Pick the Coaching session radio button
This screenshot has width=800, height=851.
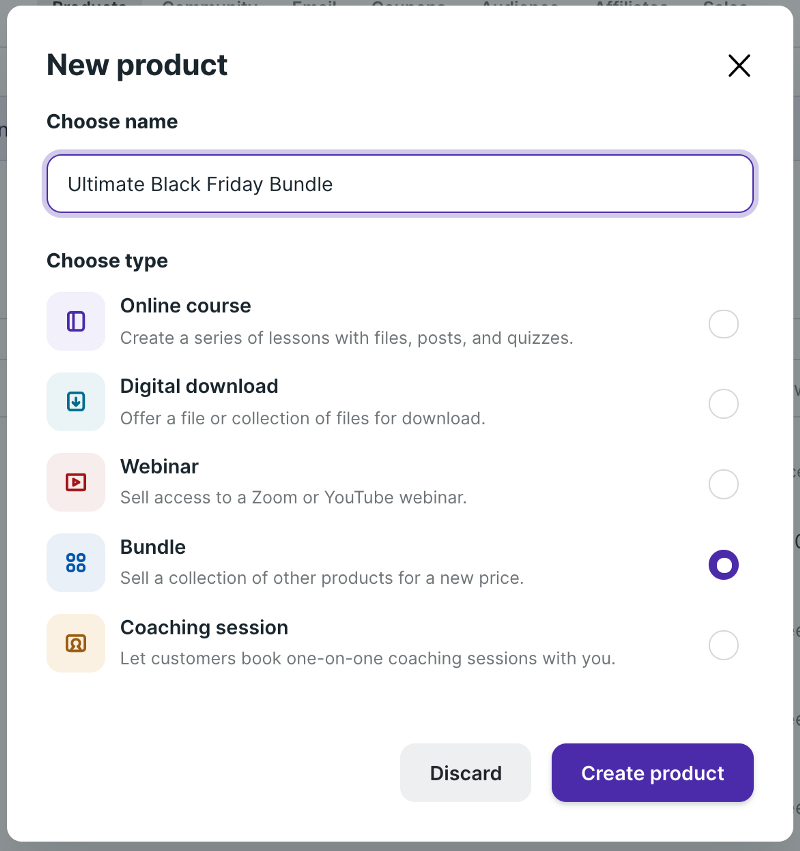[x=723, y=645]
